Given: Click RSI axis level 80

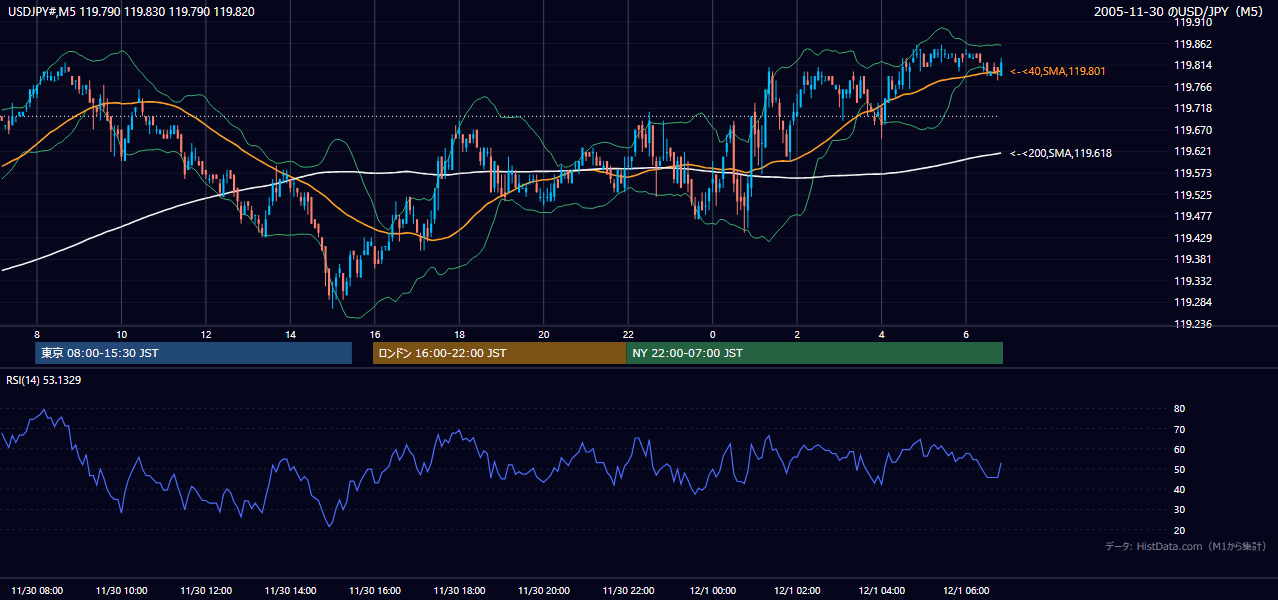Looking at the screenshot, I should pos(1179,409).
